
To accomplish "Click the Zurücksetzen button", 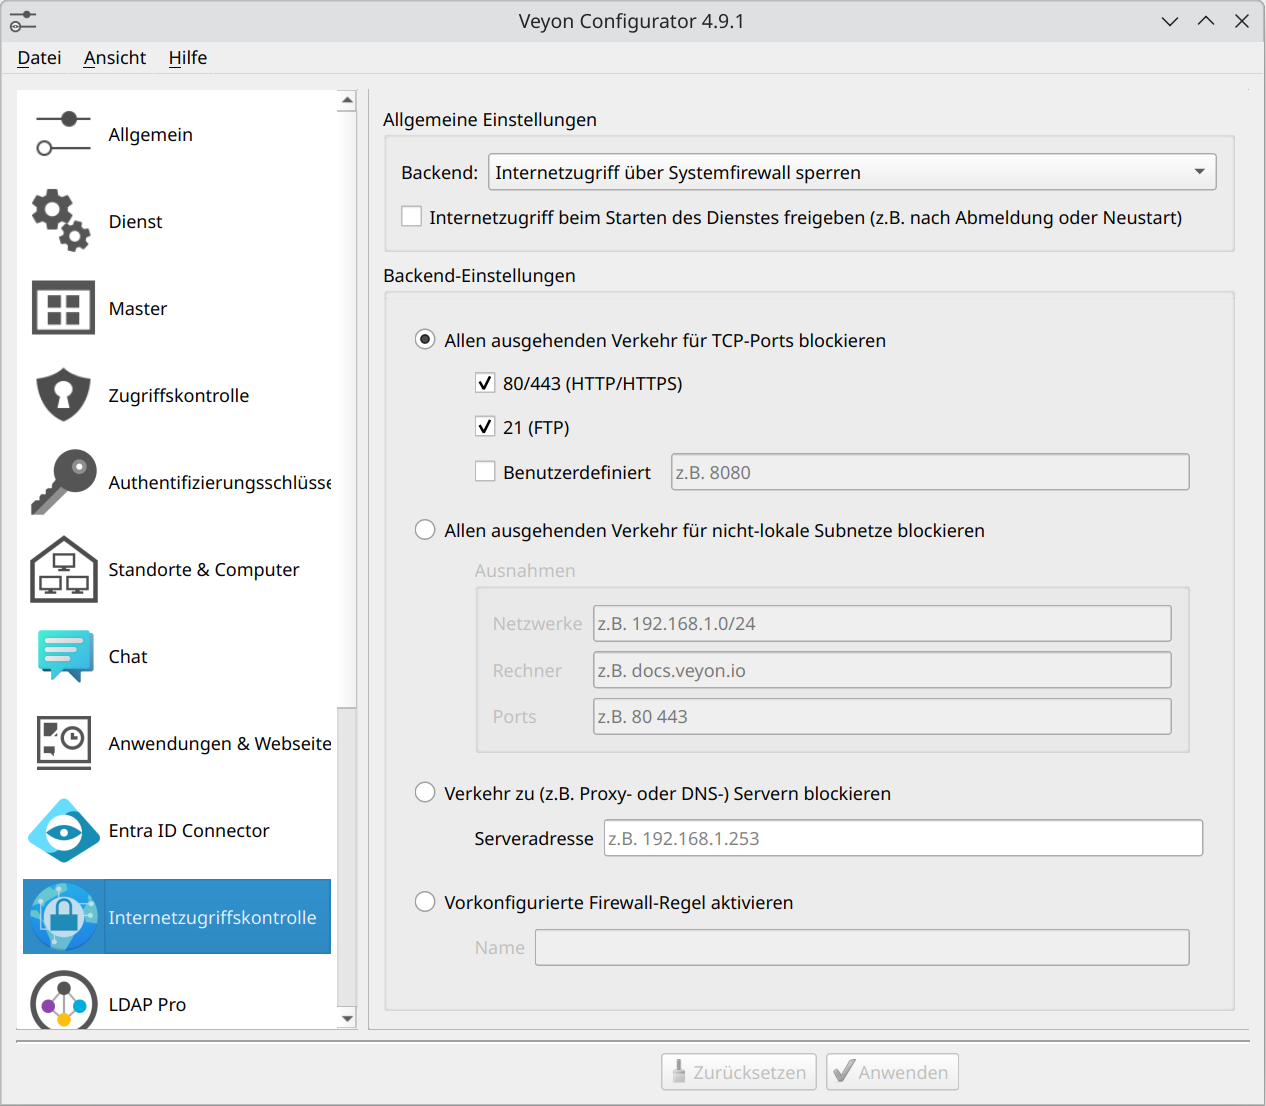I will pyautogui.click(x=738, y=1072).
